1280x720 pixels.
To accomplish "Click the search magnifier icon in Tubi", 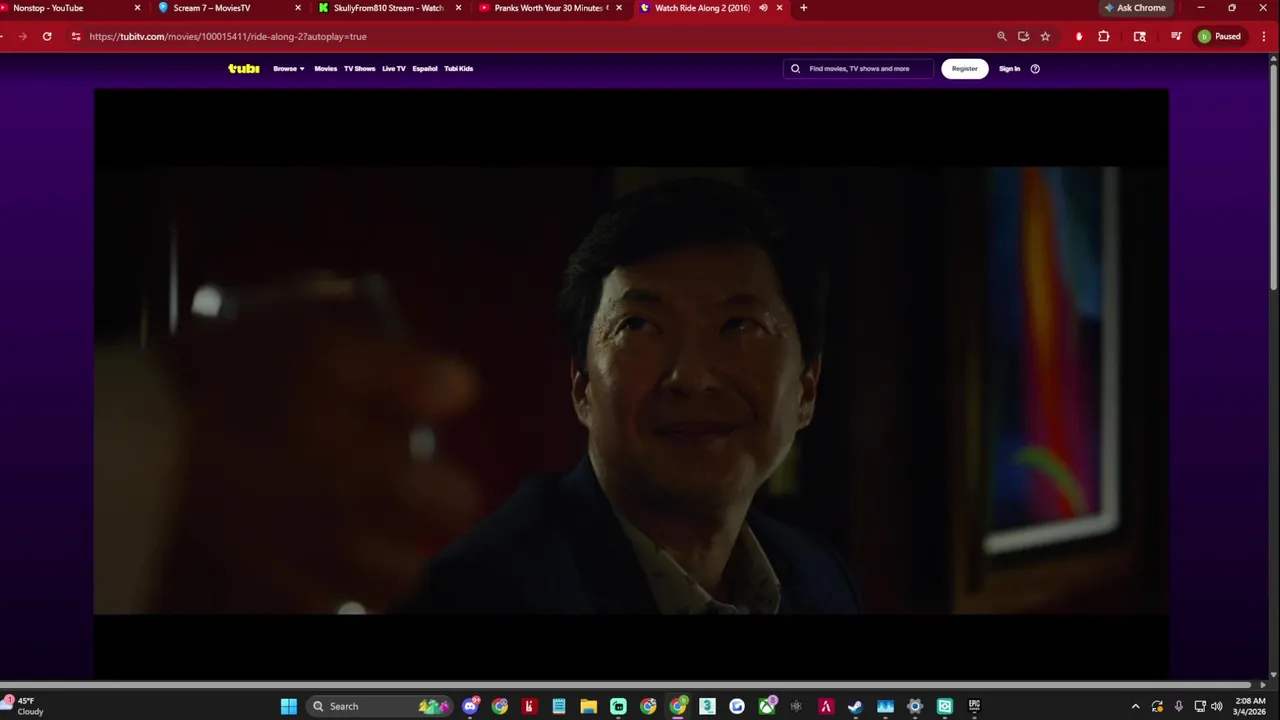I will pos(796,69).
